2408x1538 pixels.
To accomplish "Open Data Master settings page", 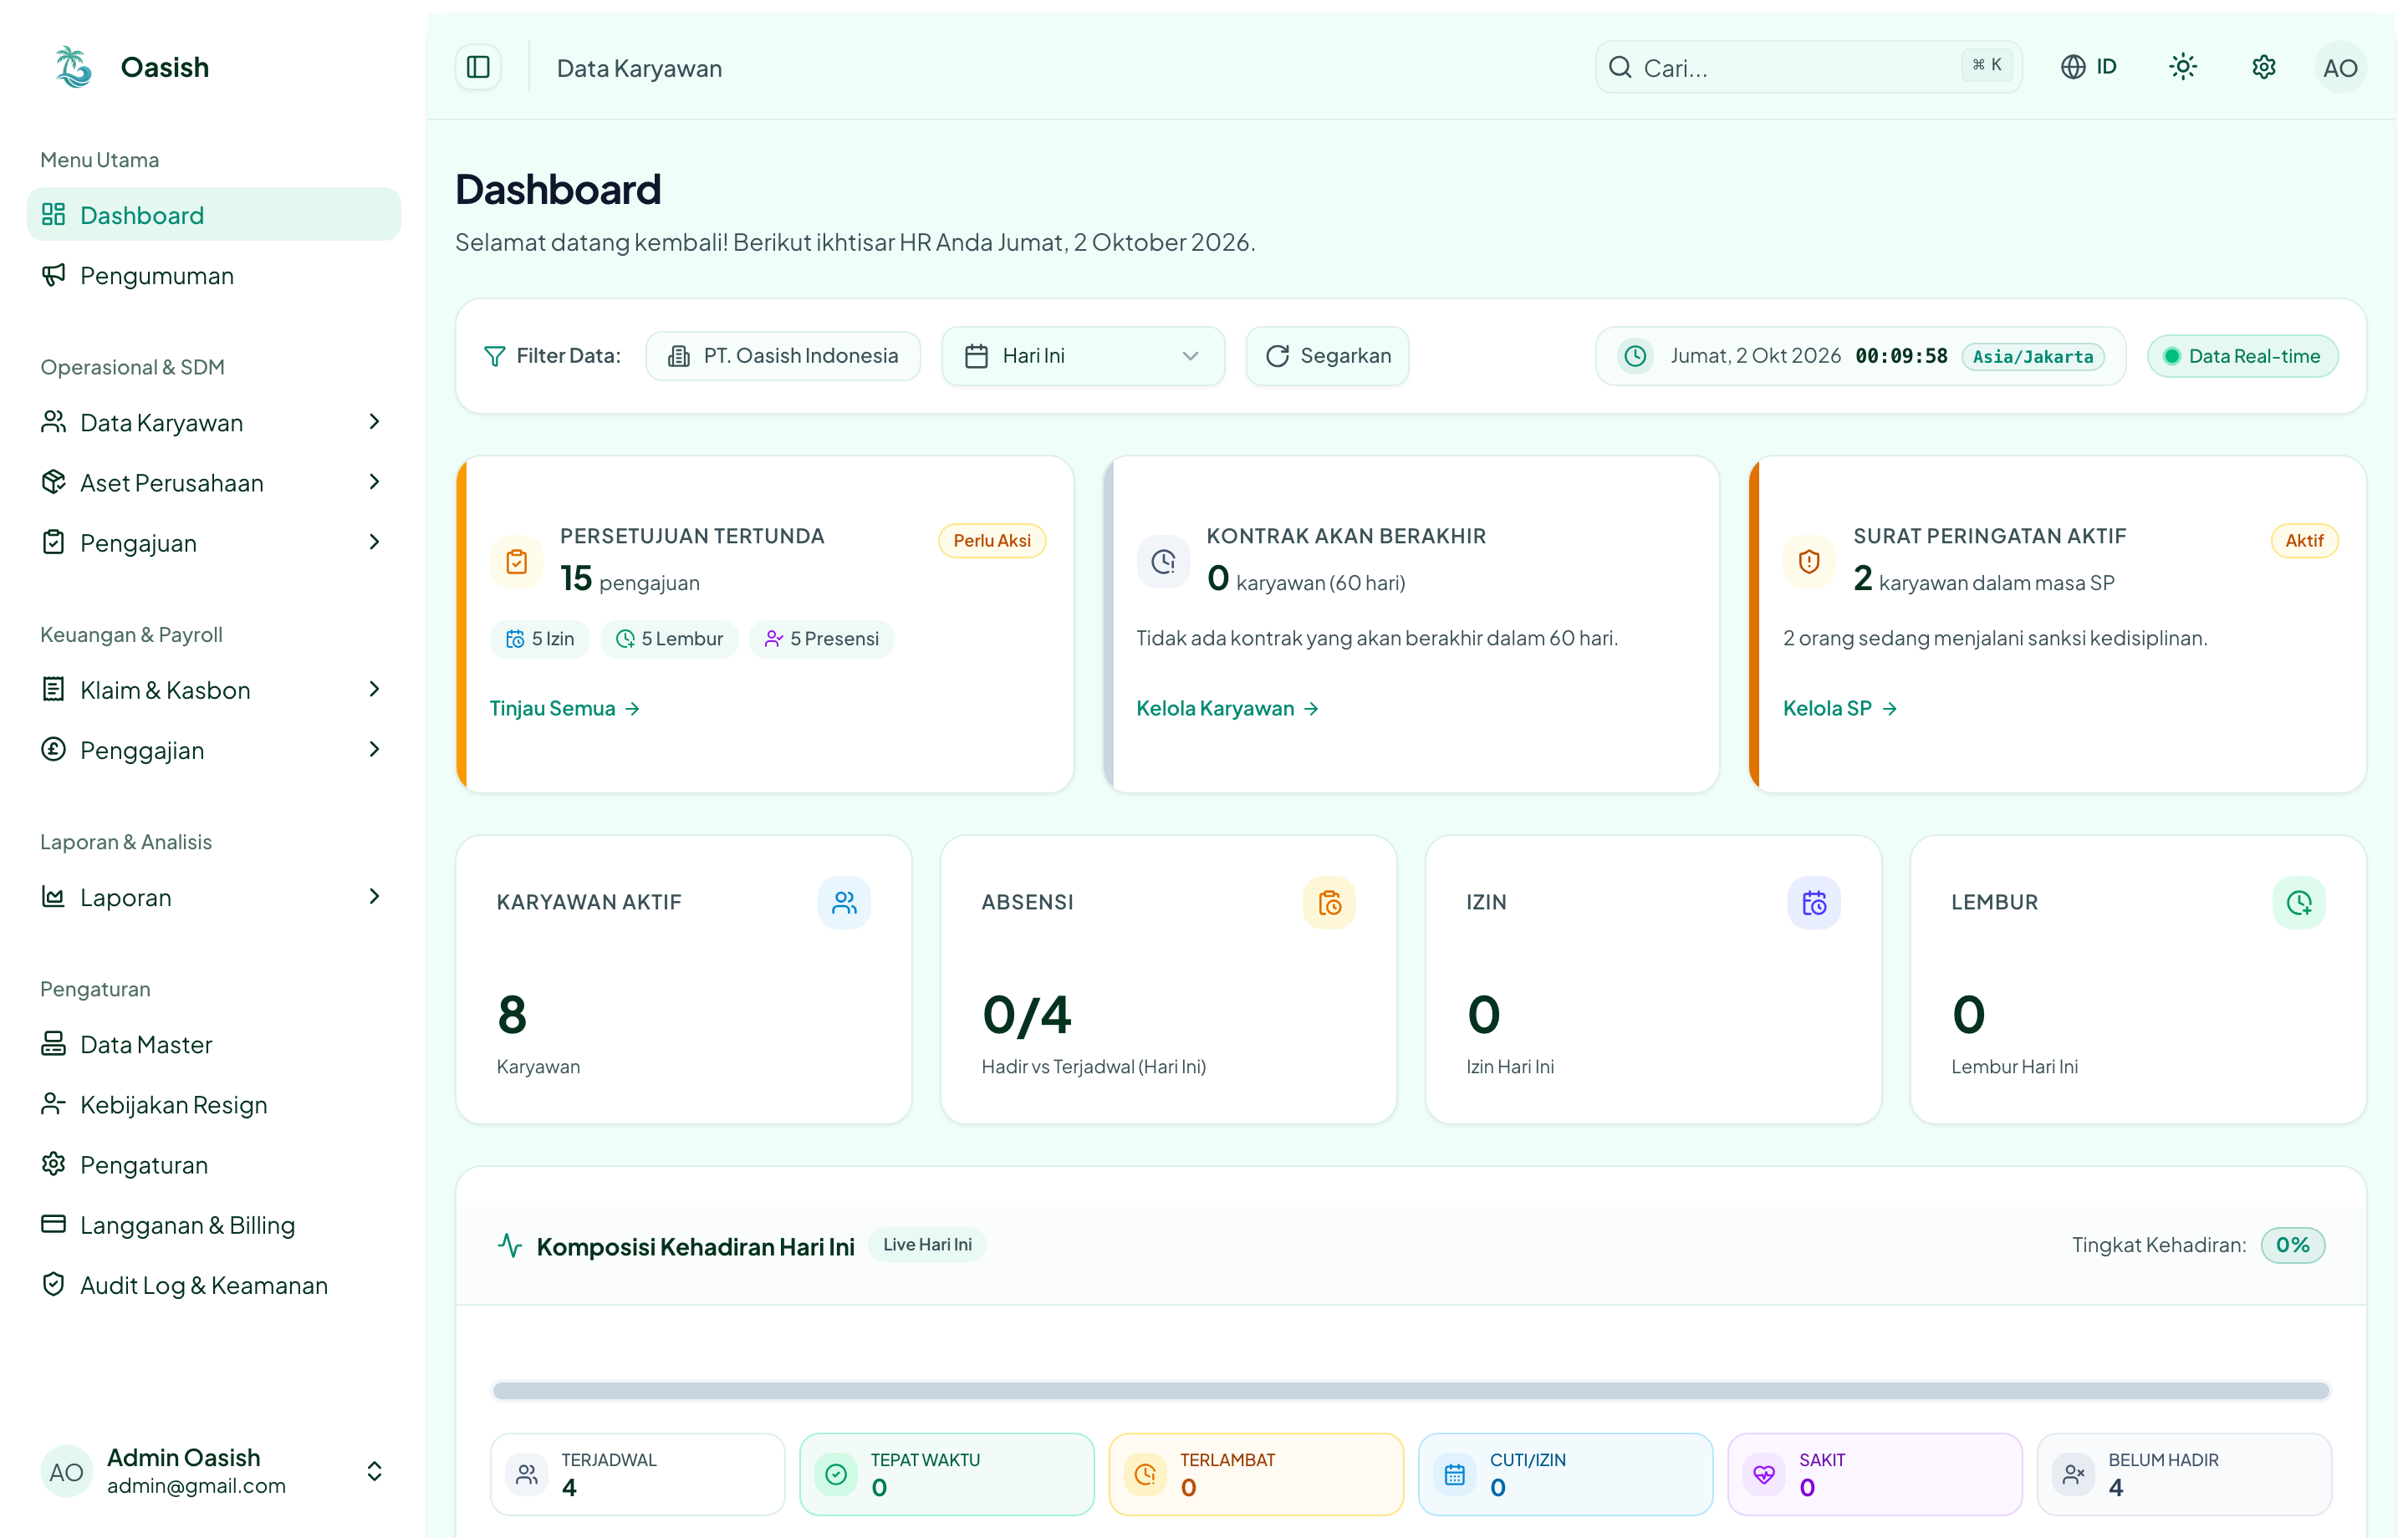I will 214,1044.
